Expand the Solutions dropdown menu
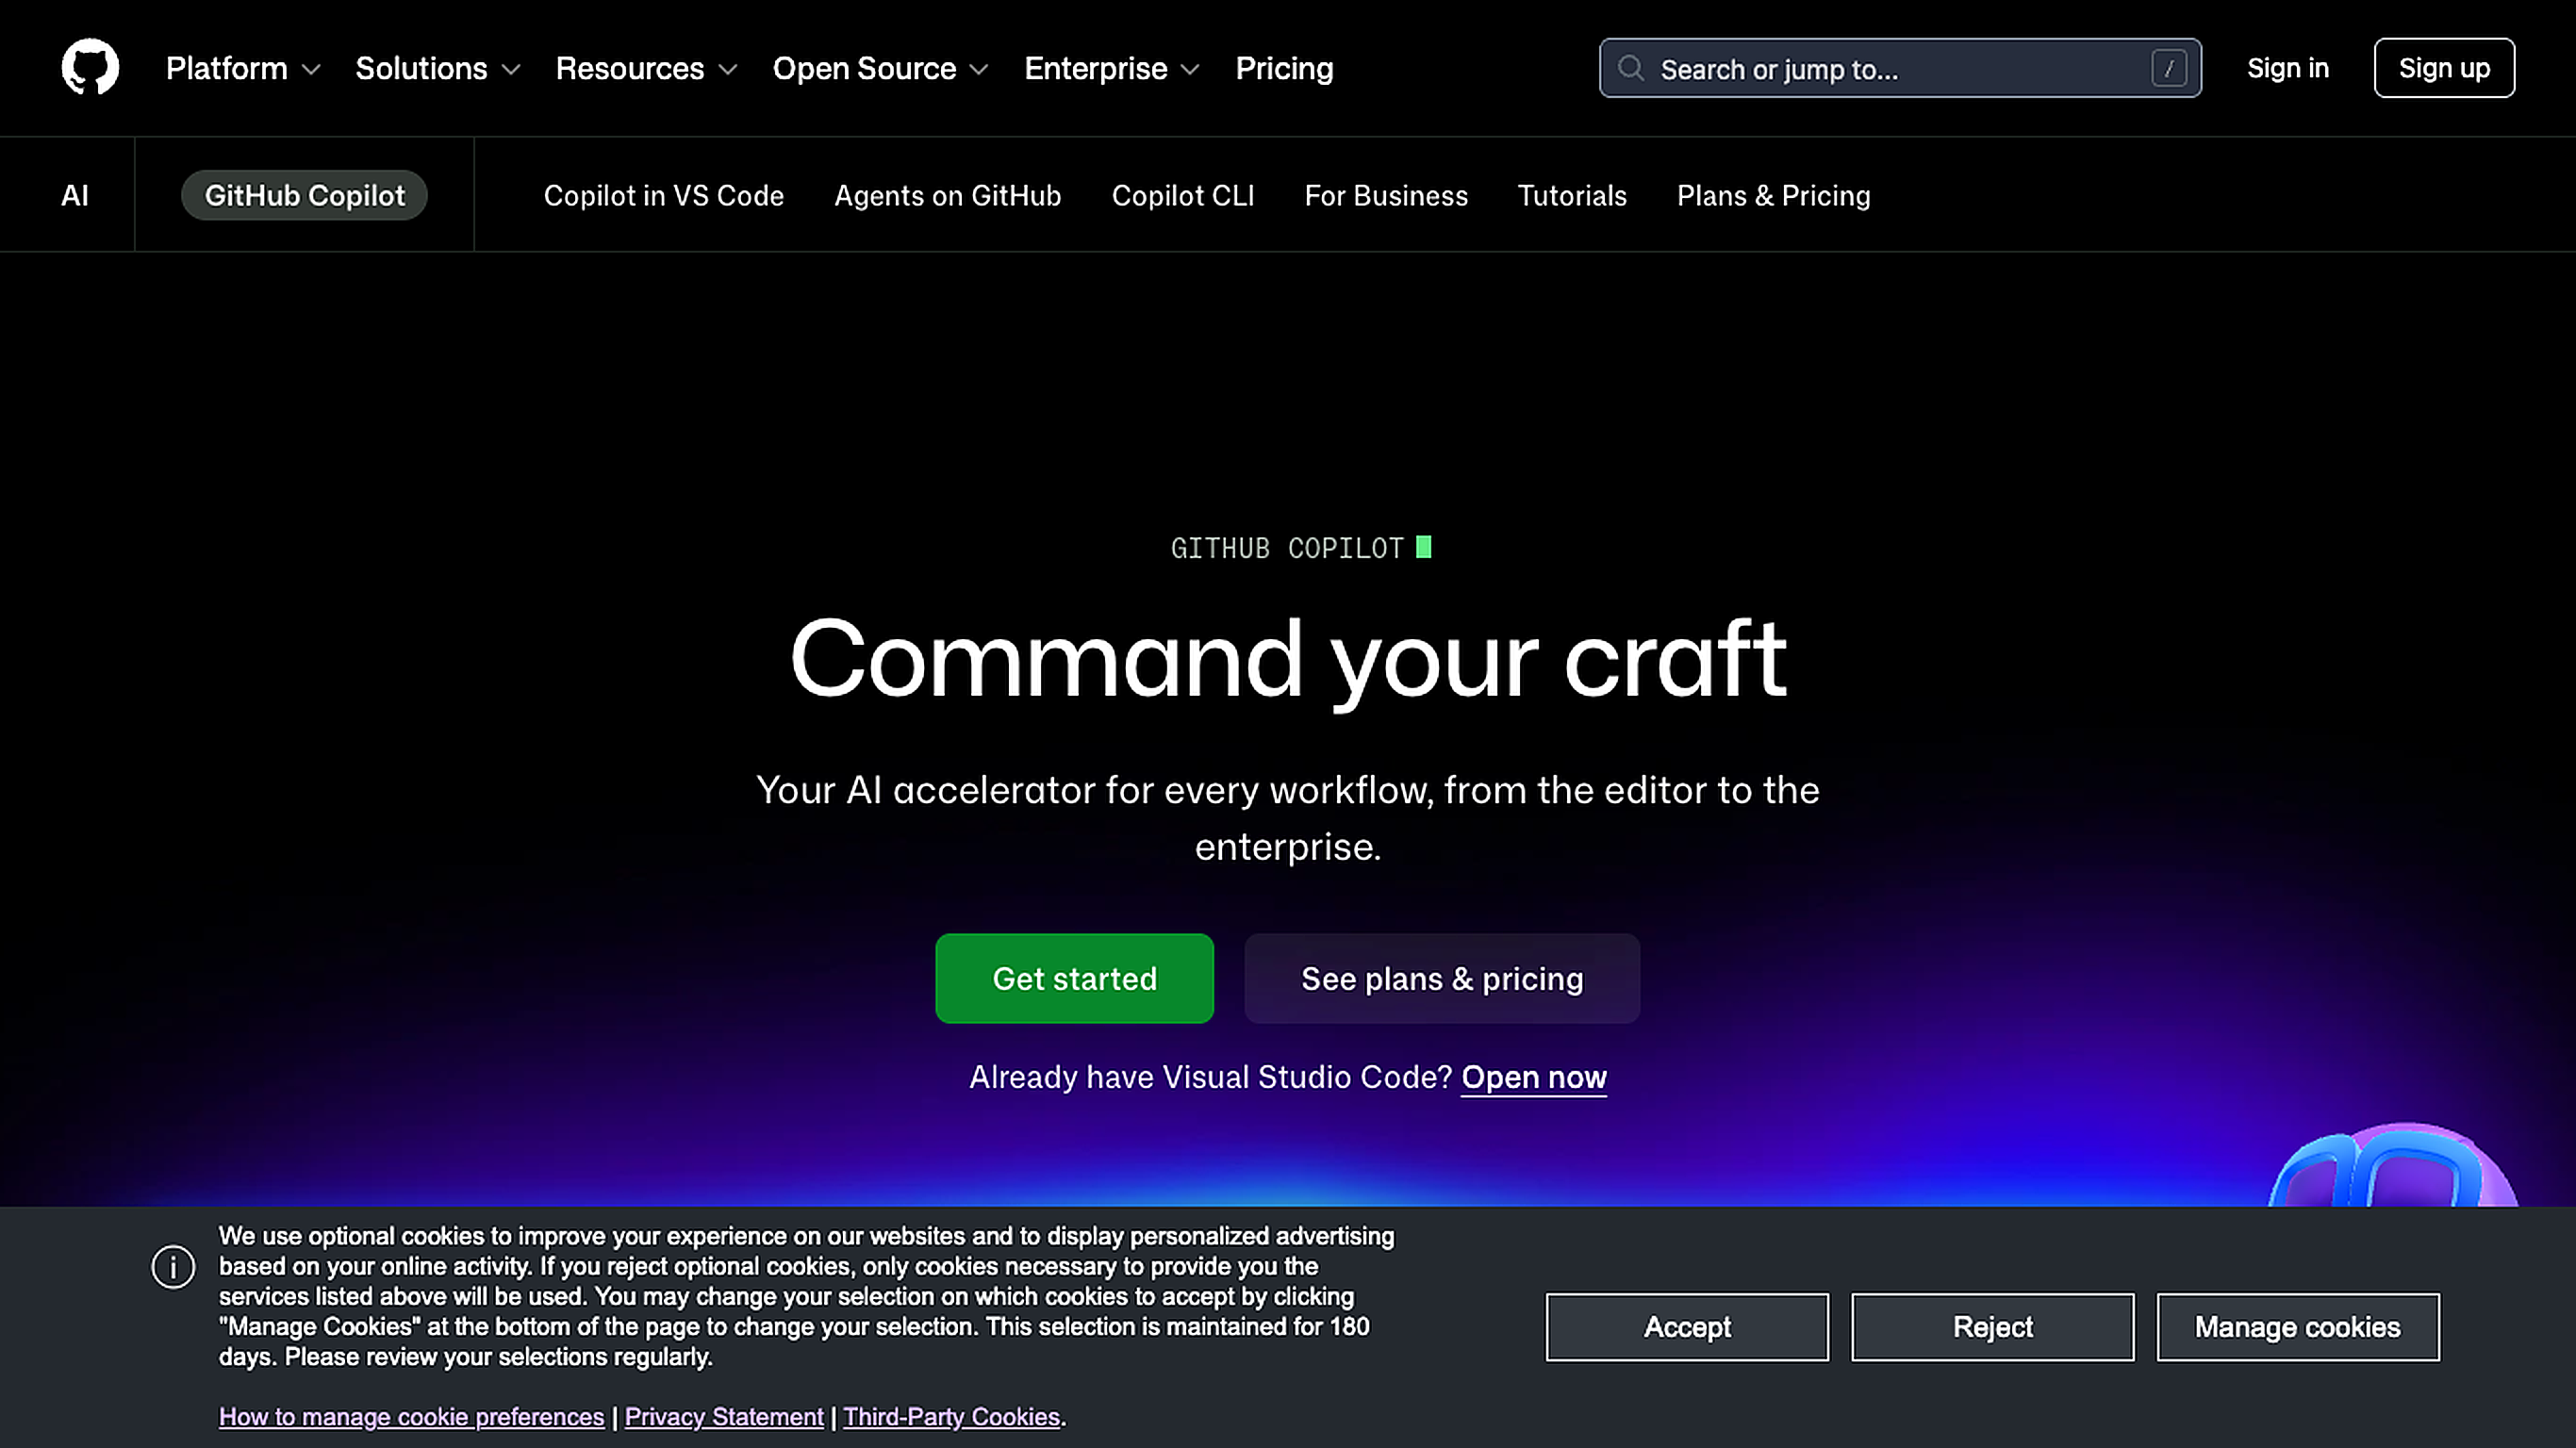This screenshot has width=2576, height=1448. click(438, 68)
